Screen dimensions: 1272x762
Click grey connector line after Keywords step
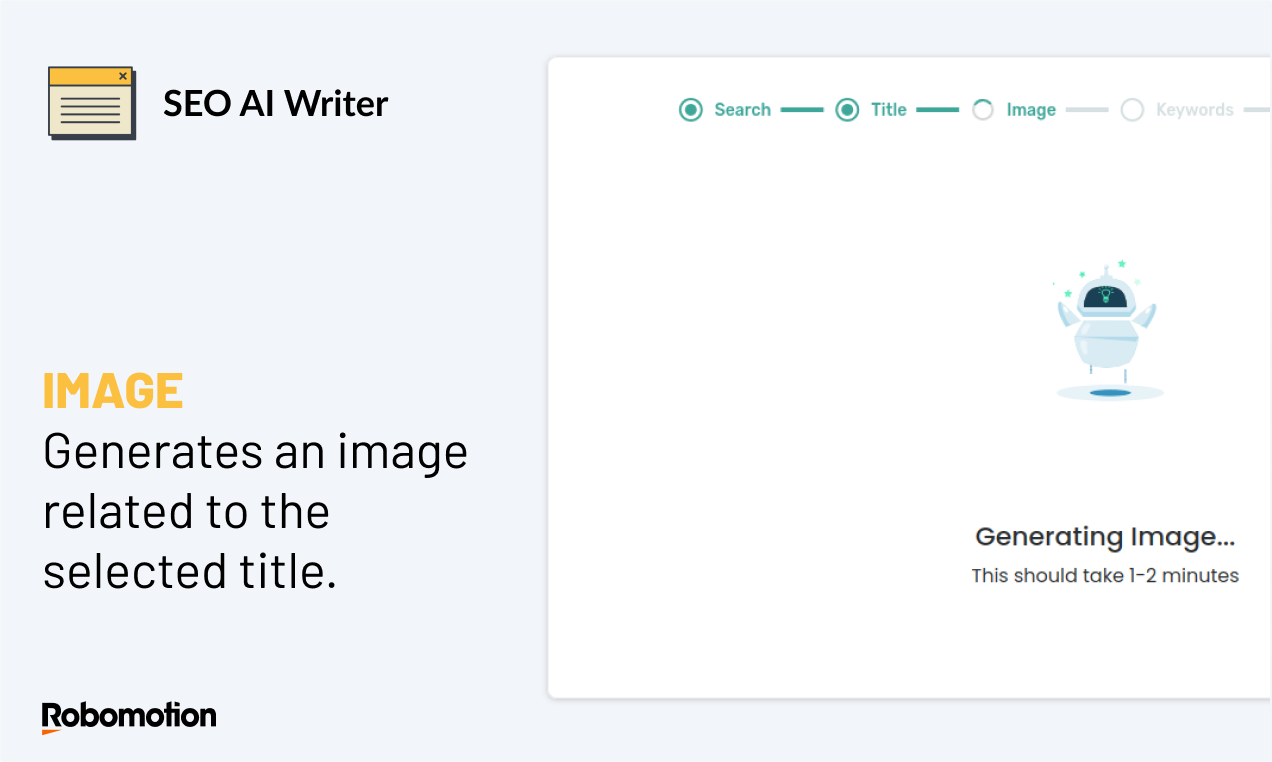click(1257, 110)
